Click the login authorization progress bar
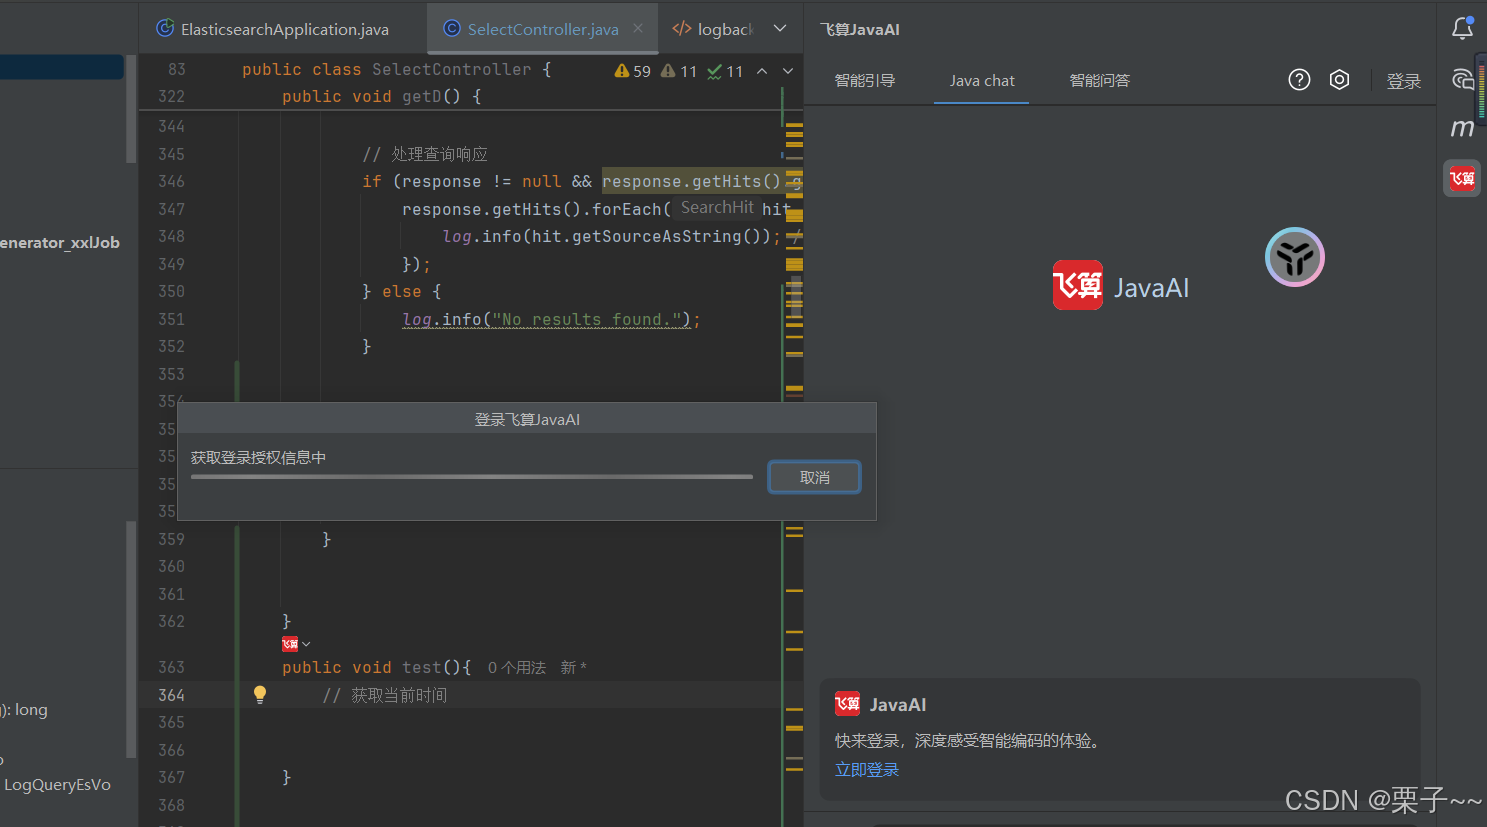The height and width of the screenshot is (827, 1487). (x=472, y=477)
